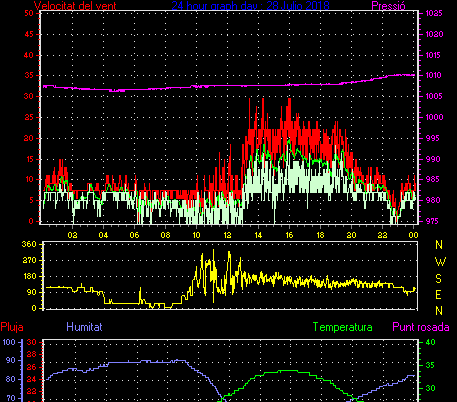457x402 pixels.
Task: Click the red wind gust peak near 16 hours
Action: pos(289,100)
